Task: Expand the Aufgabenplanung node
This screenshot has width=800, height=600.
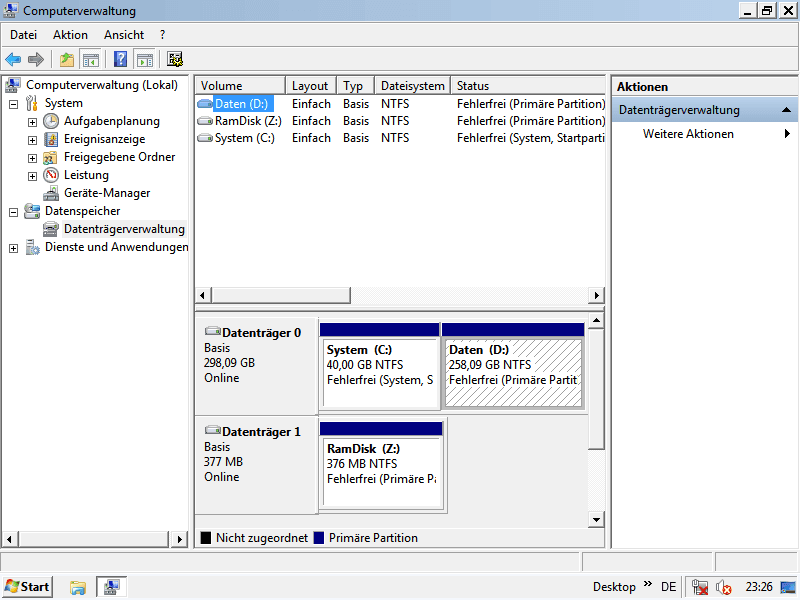Action: (x=32, y=122)
